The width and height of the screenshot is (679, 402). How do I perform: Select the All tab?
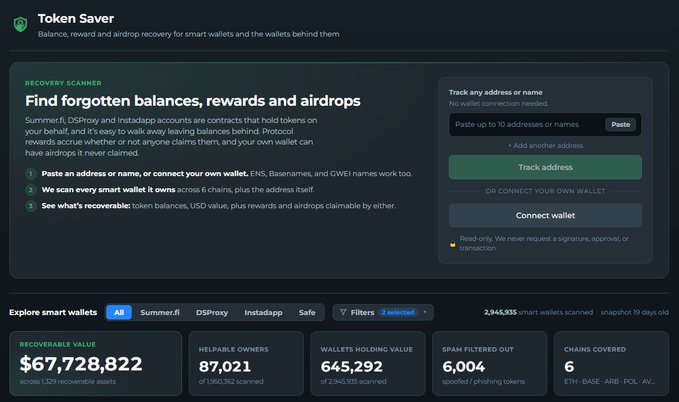pos(119,312)
